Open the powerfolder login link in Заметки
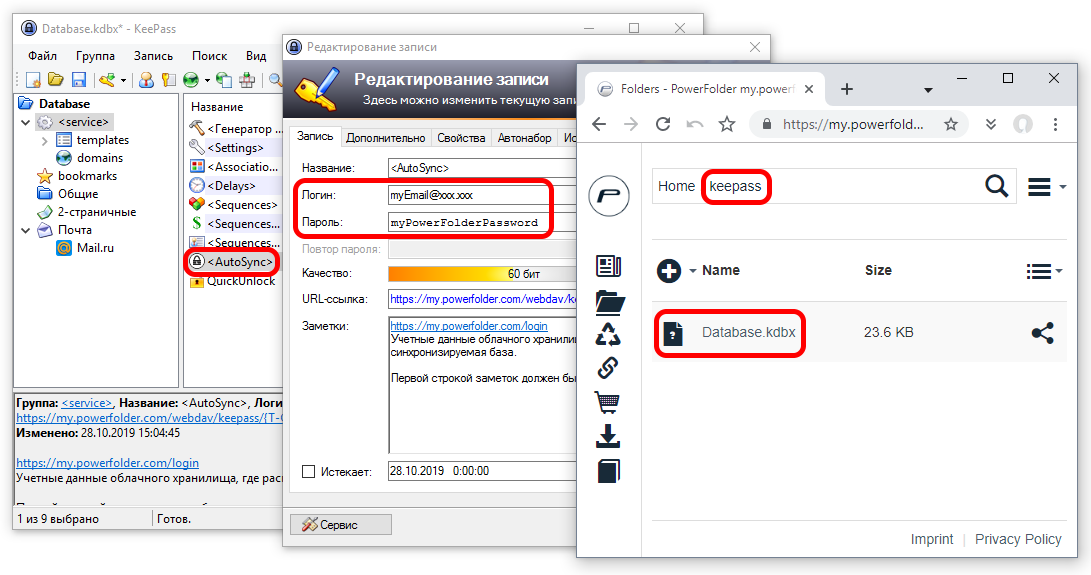Viewport: 1091px width, 575px height. (x=468, y=326)
